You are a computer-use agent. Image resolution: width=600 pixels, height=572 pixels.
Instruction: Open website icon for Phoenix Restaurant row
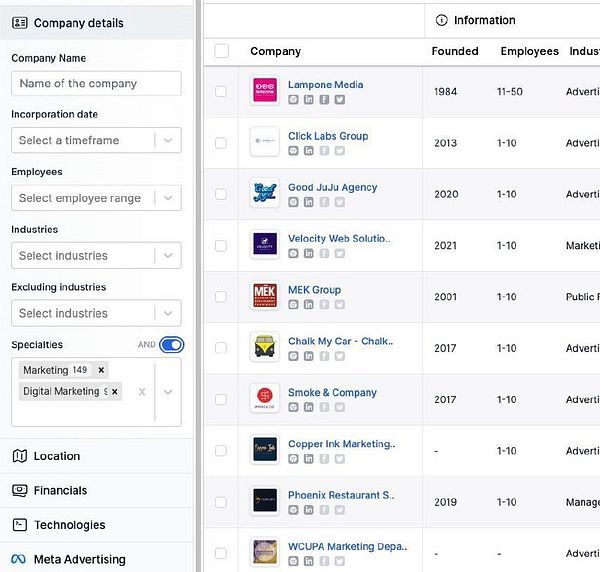coord(293,510)
